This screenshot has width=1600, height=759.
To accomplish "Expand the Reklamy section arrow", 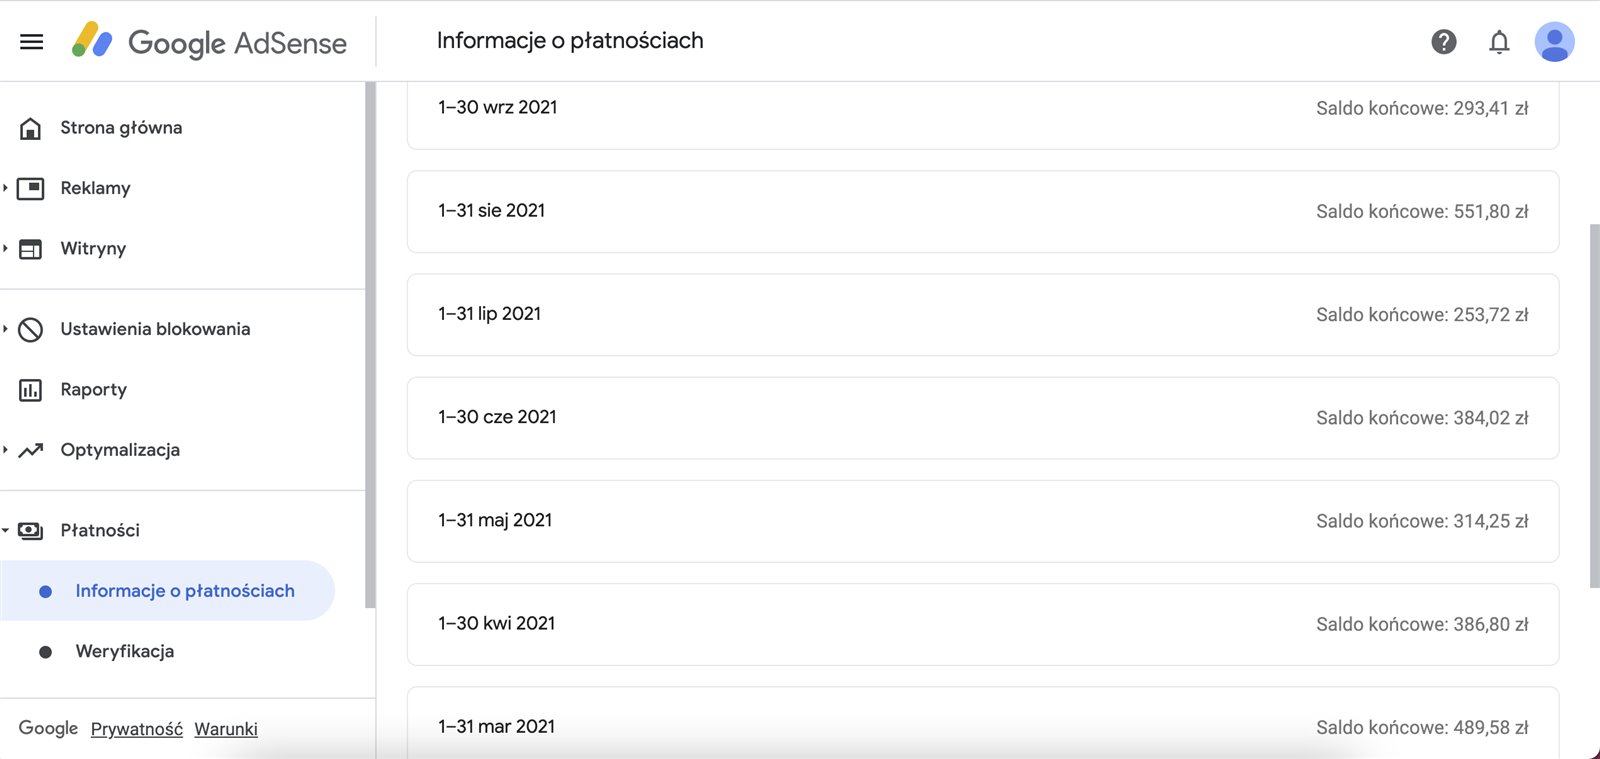I will tap(6, 188).
